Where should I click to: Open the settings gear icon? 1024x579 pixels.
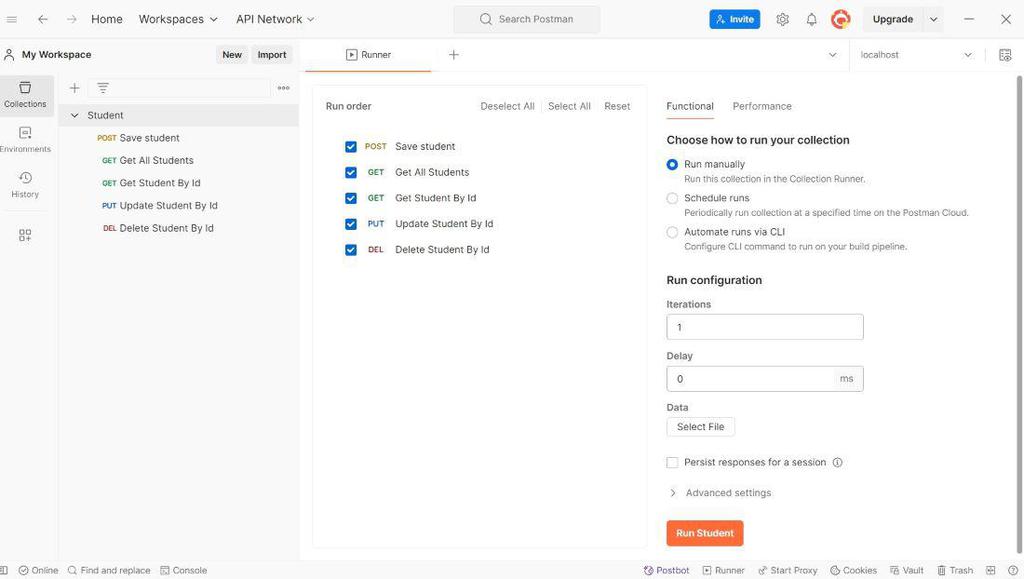tap(782, 19)
